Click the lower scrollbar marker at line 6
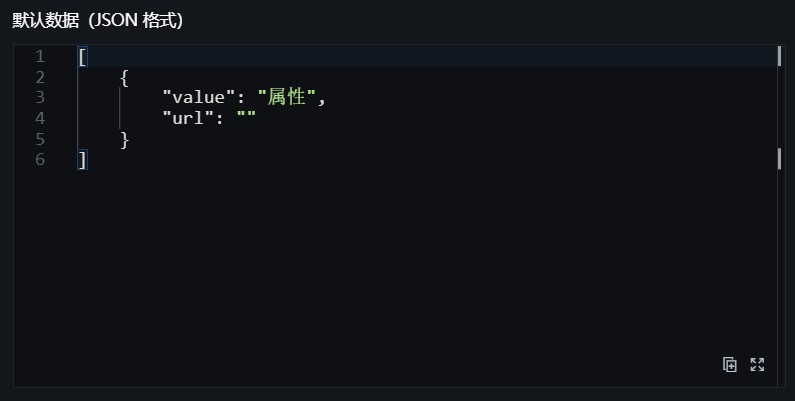Image resolution: width=795 pixels, height=401 pixels. tap(779, 159)
